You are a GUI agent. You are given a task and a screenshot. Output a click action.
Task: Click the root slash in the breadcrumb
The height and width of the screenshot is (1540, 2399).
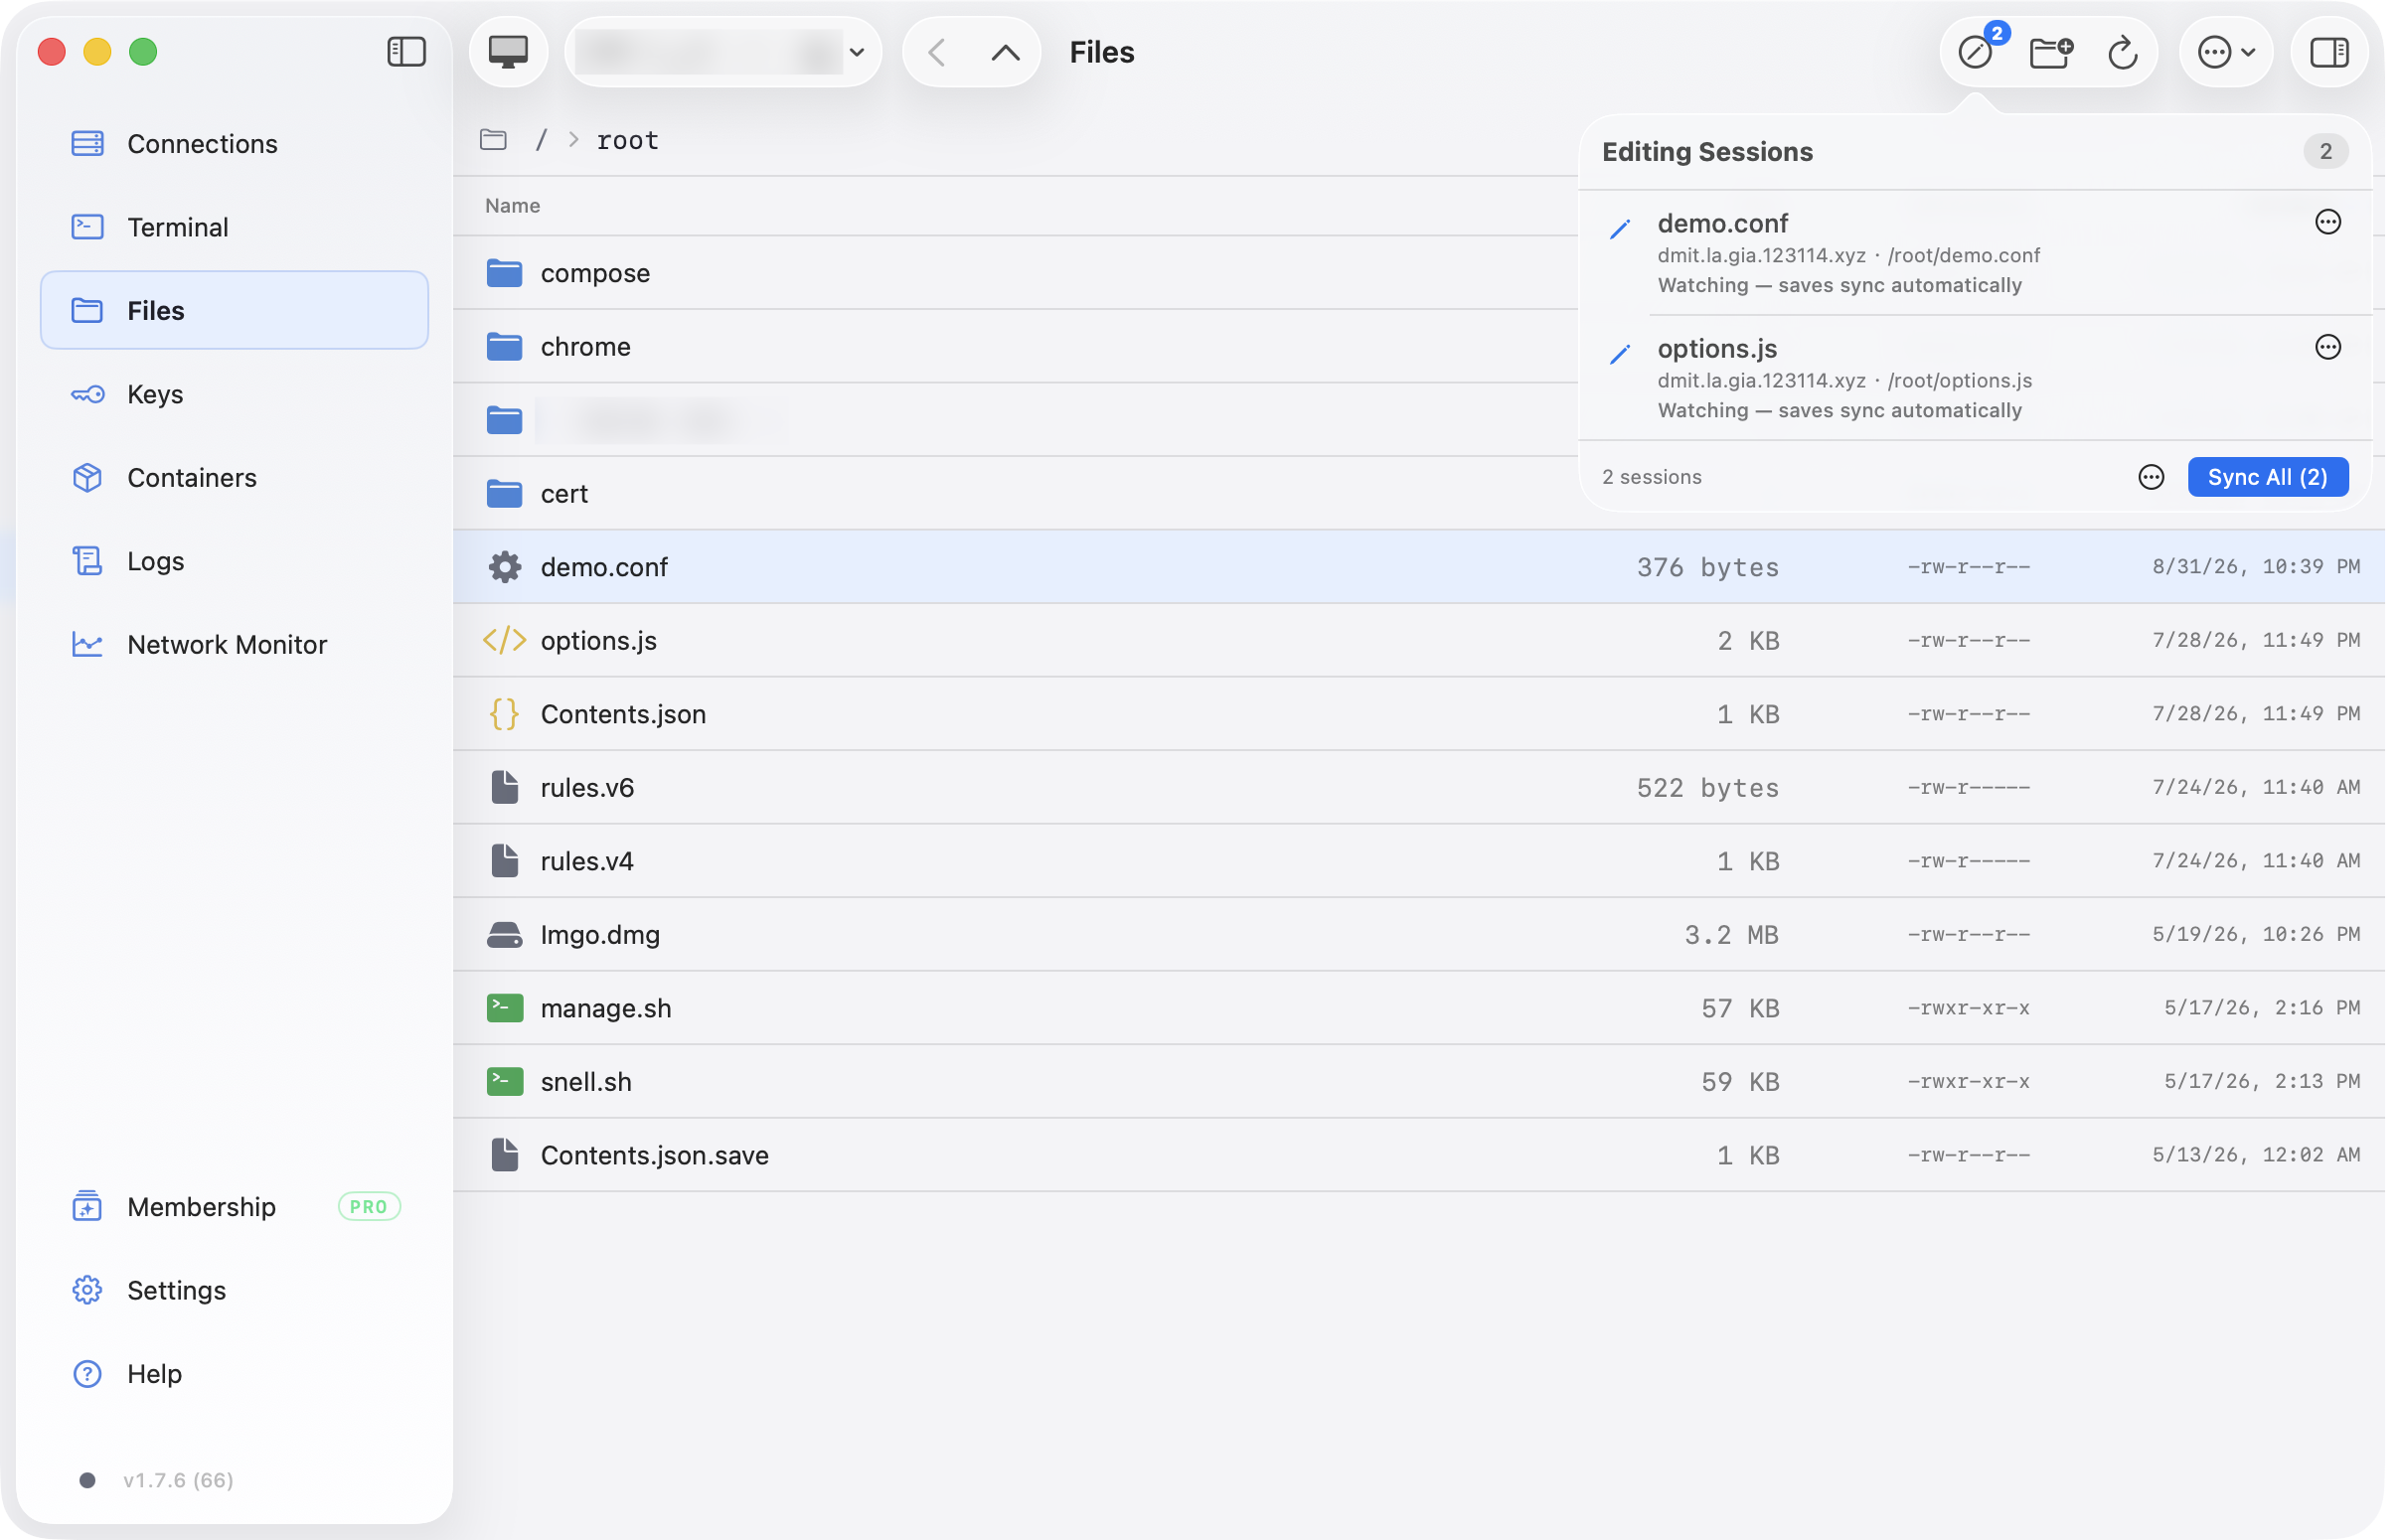[x=541, y=140]
